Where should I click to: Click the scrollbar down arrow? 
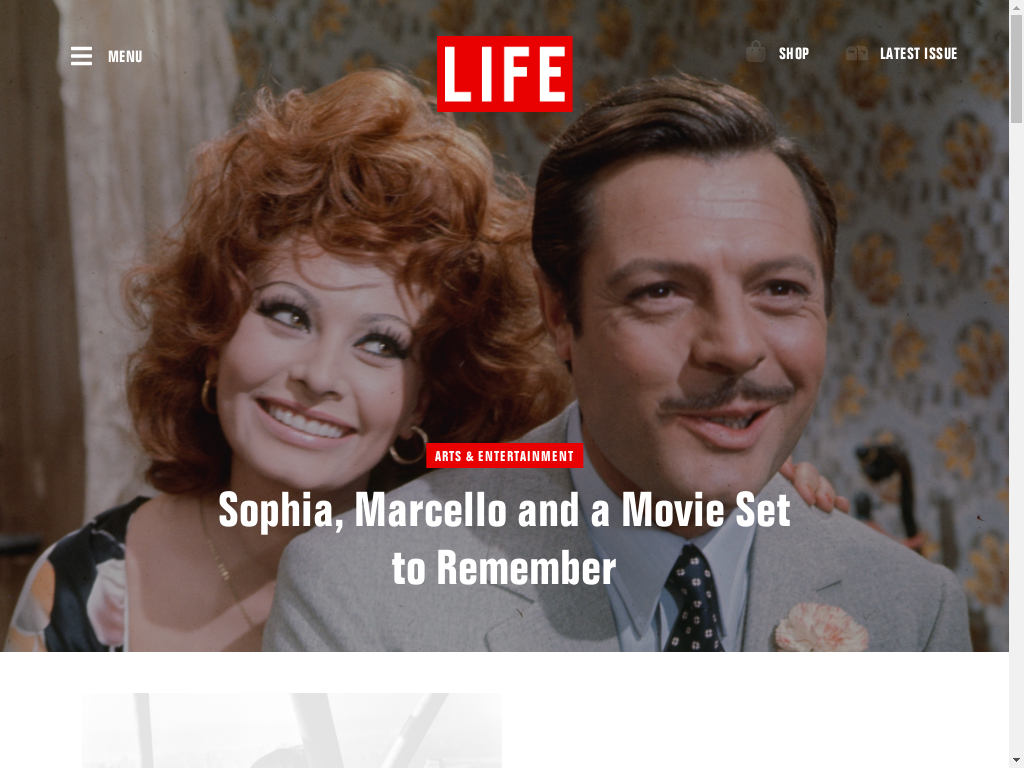[x=1017, y=761]
